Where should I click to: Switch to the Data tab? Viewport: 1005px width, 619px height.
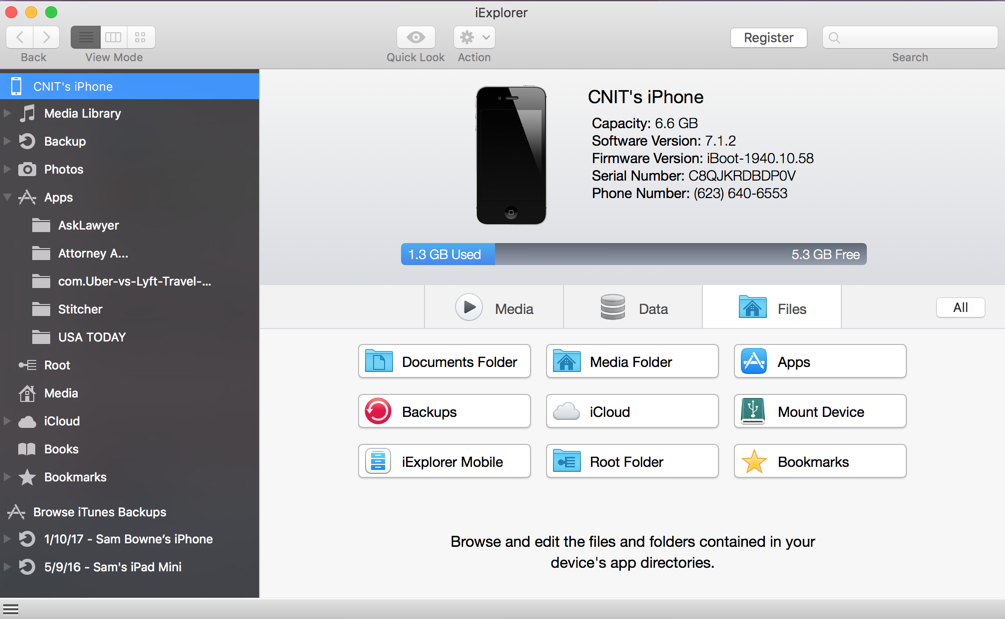tap(633, 308)
